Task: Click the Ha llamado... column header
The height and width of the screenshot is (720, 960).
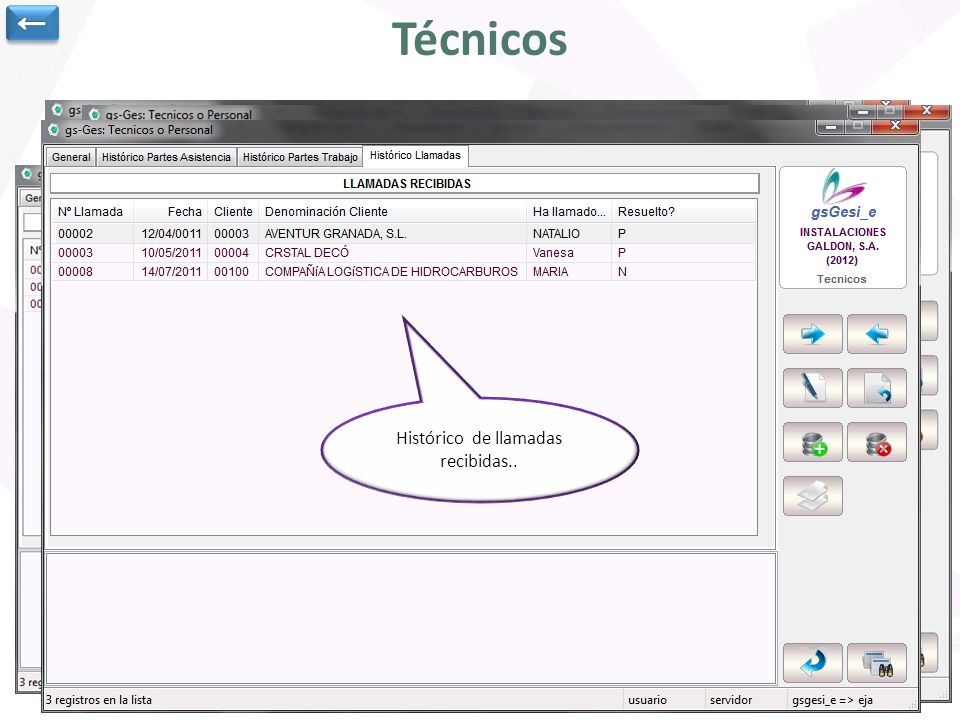Action: (569, 212)
